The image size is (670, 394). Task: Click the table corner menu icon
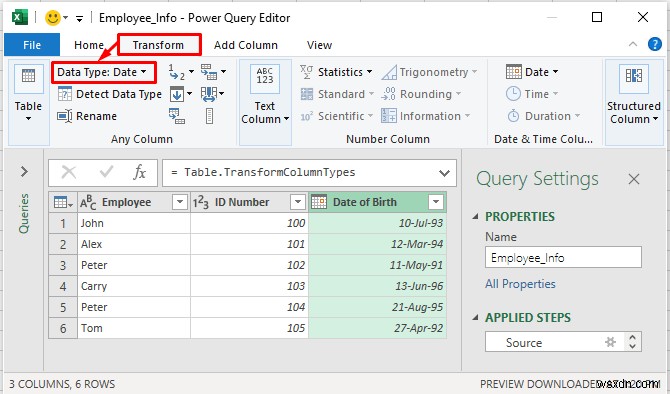(63, 202)
